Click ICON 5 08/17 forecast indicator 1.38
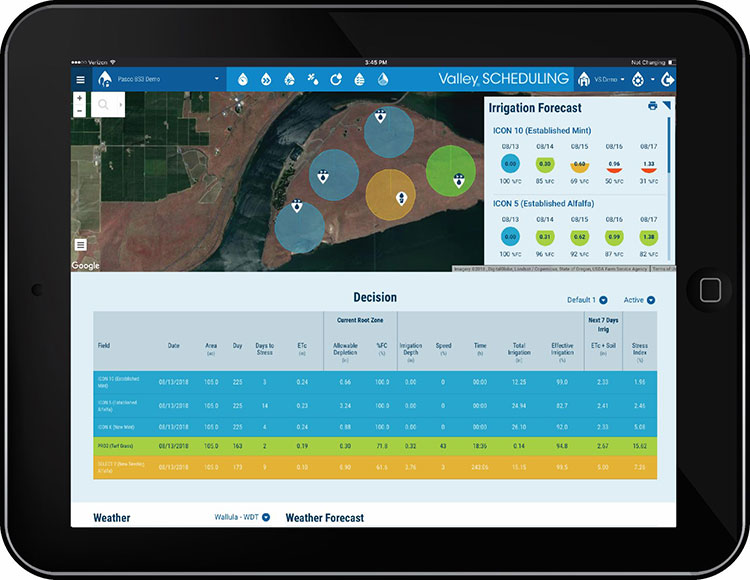This screenshot has height=580, width=750. [x=649, y=237]
